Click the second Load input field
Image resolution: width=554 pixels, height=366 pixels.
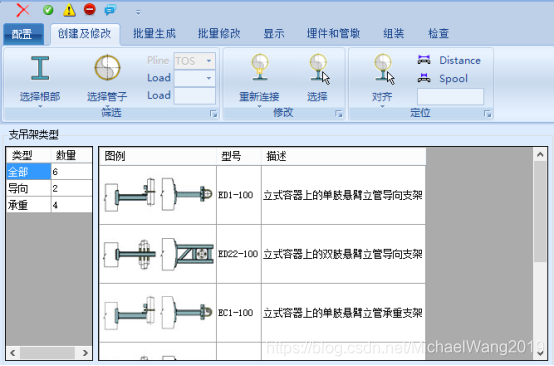point(194,95)
